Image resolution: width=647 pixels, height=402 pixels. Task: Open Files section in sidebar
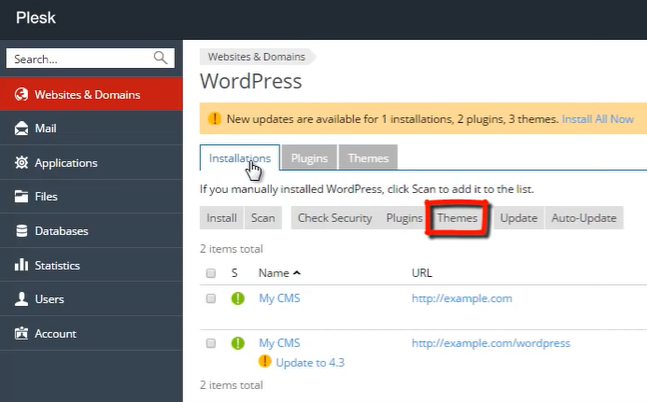[x=91, y=196]
